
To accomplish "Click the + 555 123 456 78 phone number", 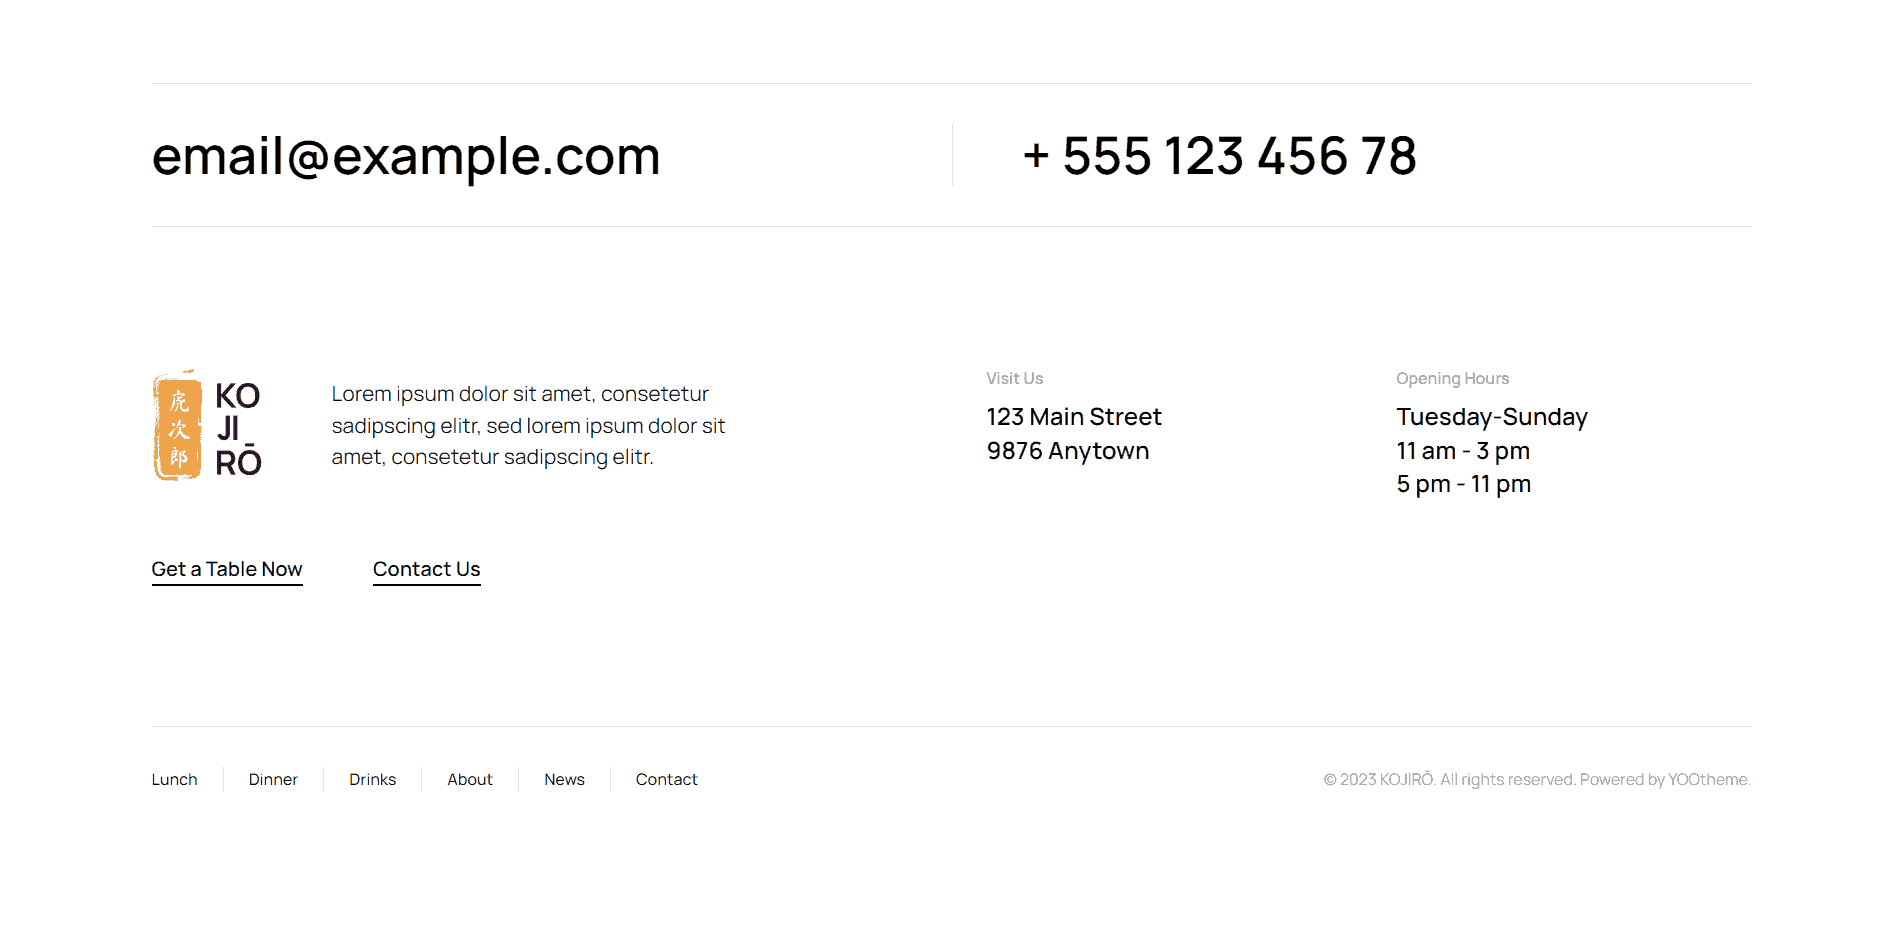I will [1219, 156].
